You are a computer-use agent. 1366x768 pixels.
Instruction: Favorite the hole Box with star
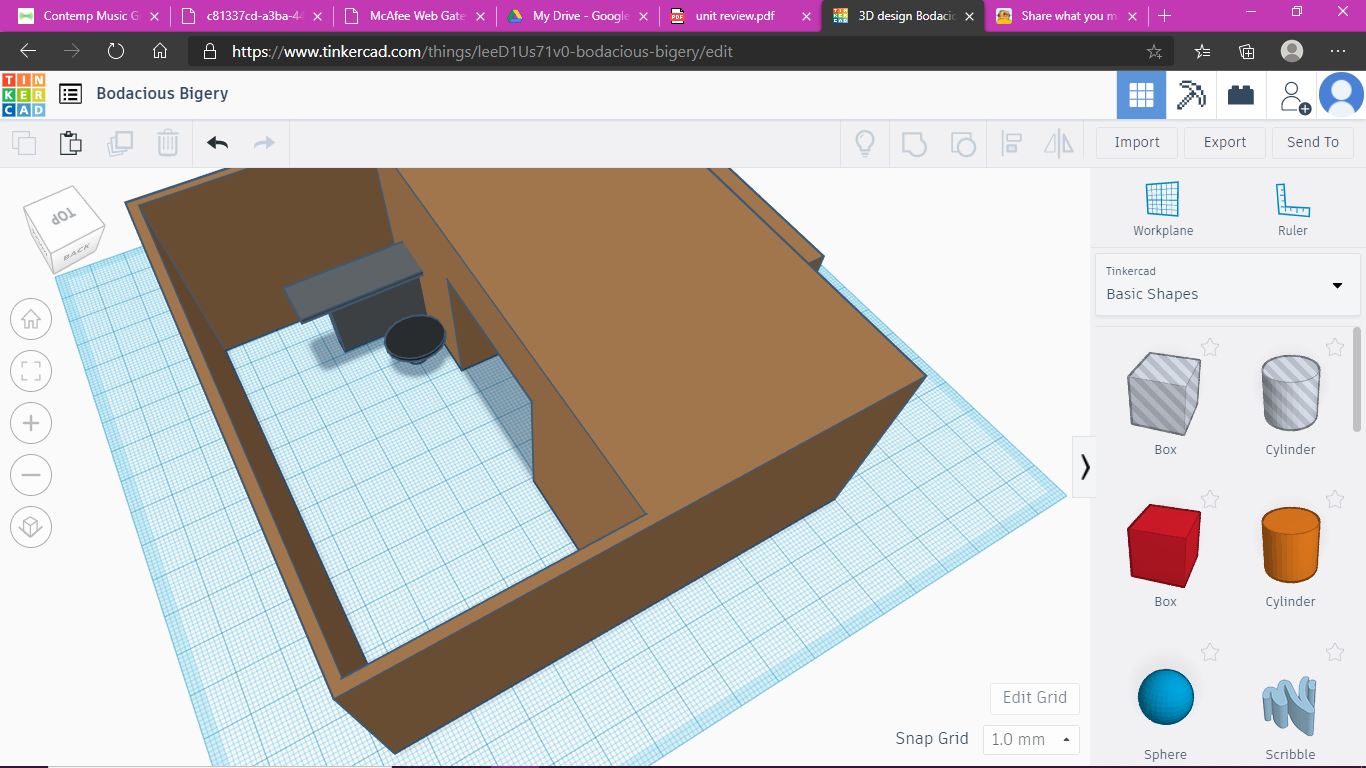tap(1210, 347)
